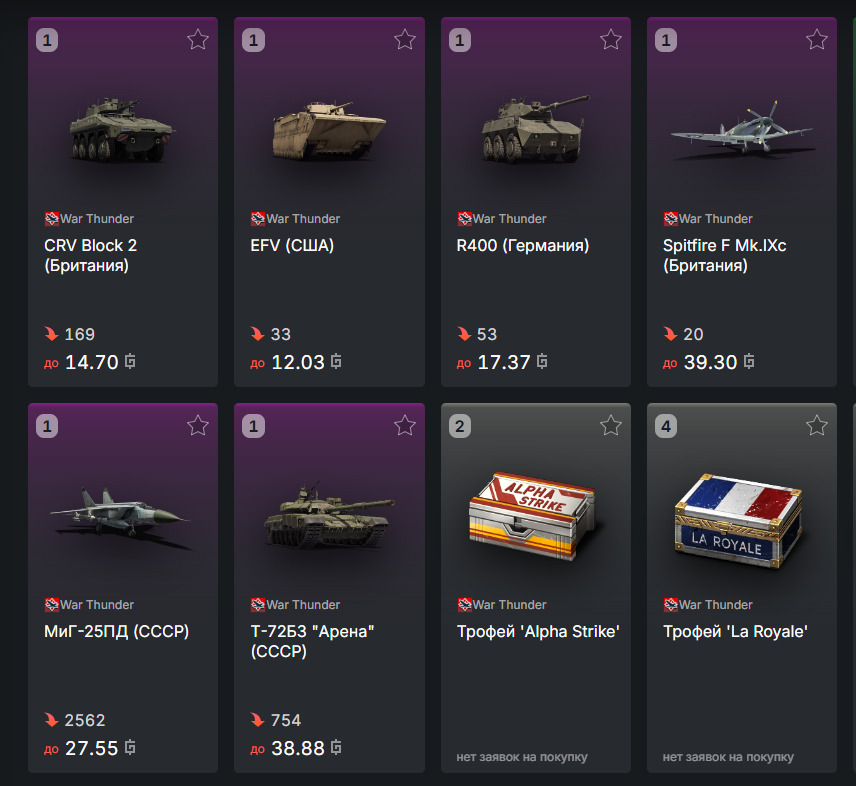
Task: Star the Трофей 'Alpha Strike' item
Action: (611, 426)
